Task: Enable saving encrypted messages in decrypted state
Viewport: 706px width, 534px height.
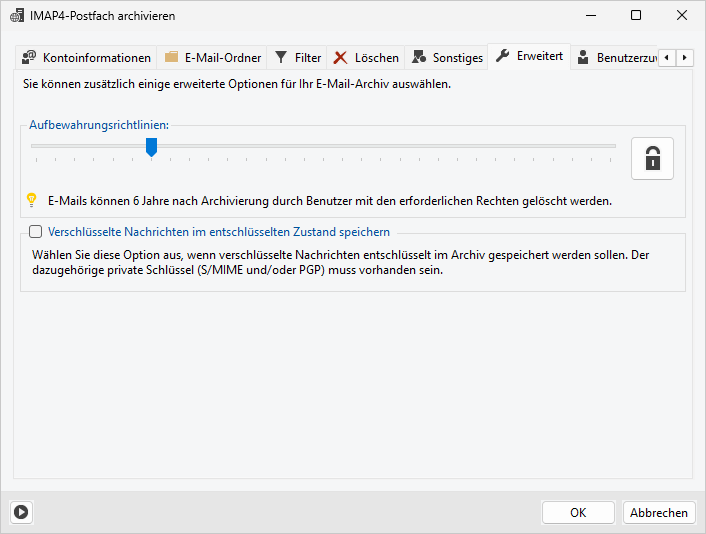Action: click(36, 232)
